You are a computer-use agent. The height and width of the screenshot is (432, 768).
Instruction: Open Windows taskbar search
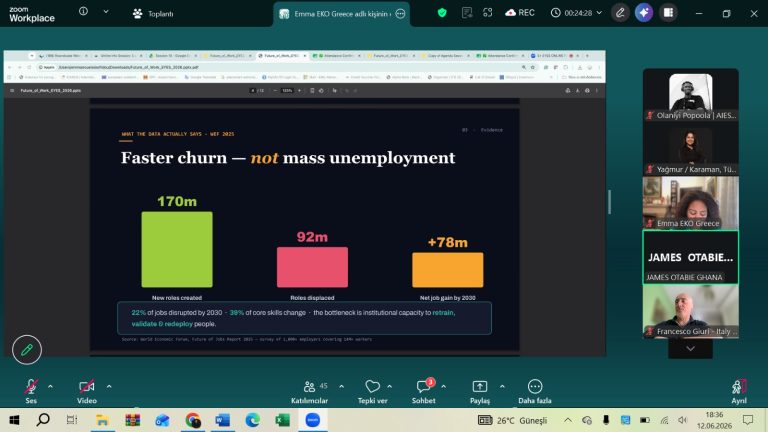point(43,420)
